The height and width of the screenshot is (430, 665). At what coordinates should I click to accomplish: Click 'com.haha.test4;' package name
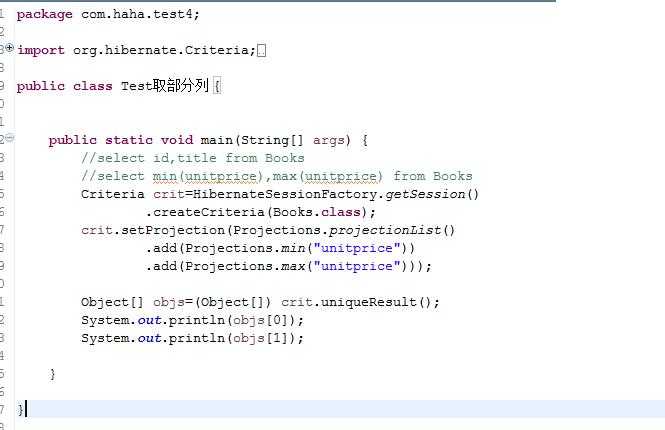140,14
